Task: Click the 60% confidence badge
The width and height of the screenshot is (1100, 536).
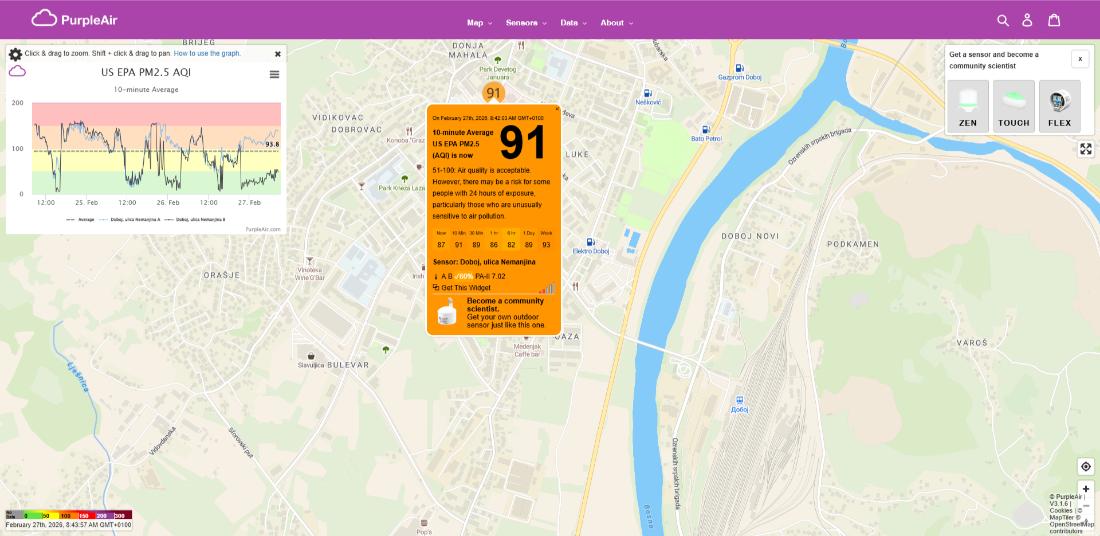Action: pos(463,276)
